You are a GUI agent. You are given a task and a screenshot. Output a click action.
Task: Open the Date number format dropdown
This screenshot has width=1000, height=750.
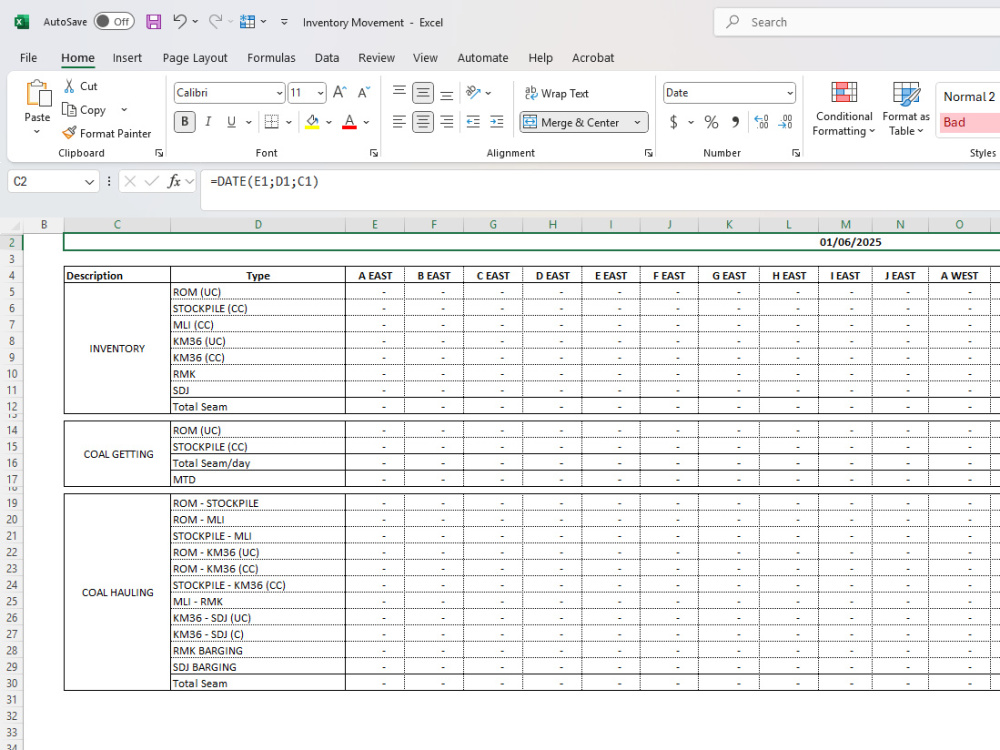tap(790, 93)
